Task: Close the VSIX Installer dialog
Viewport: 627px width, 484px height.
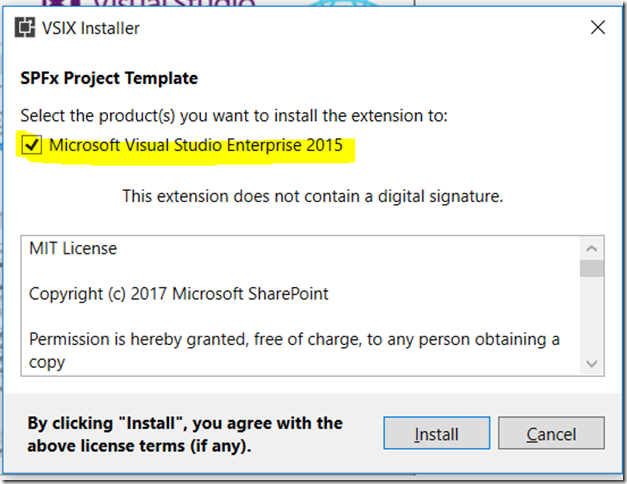Action: click(598, 28)
